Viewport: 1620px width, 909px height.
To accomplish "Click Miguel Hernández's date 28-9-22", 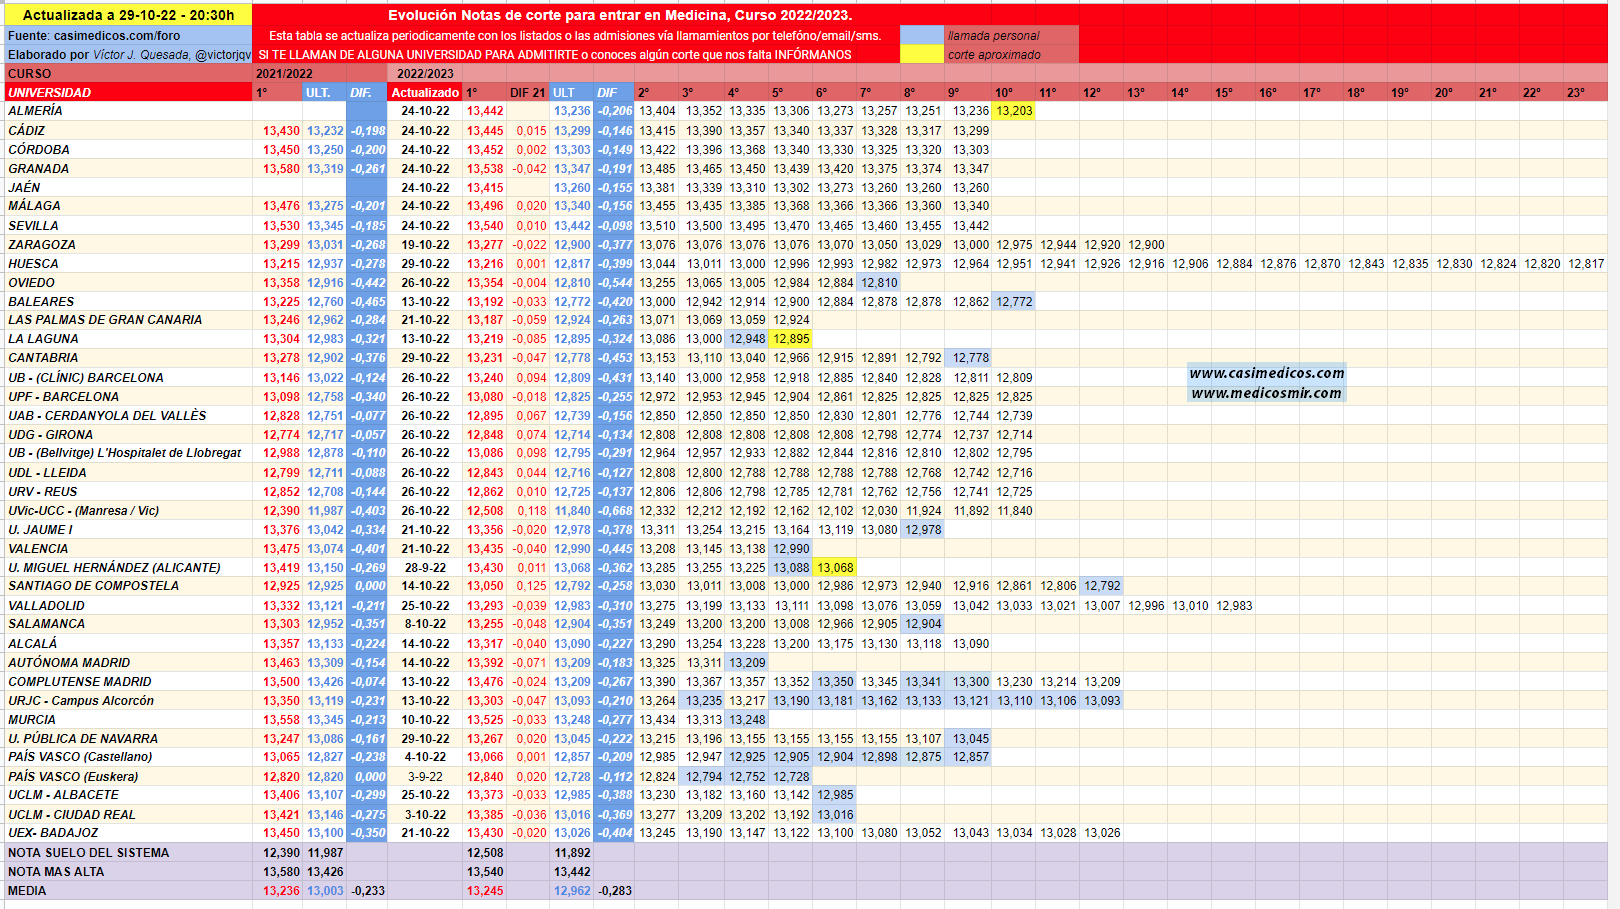I will 425,568.
